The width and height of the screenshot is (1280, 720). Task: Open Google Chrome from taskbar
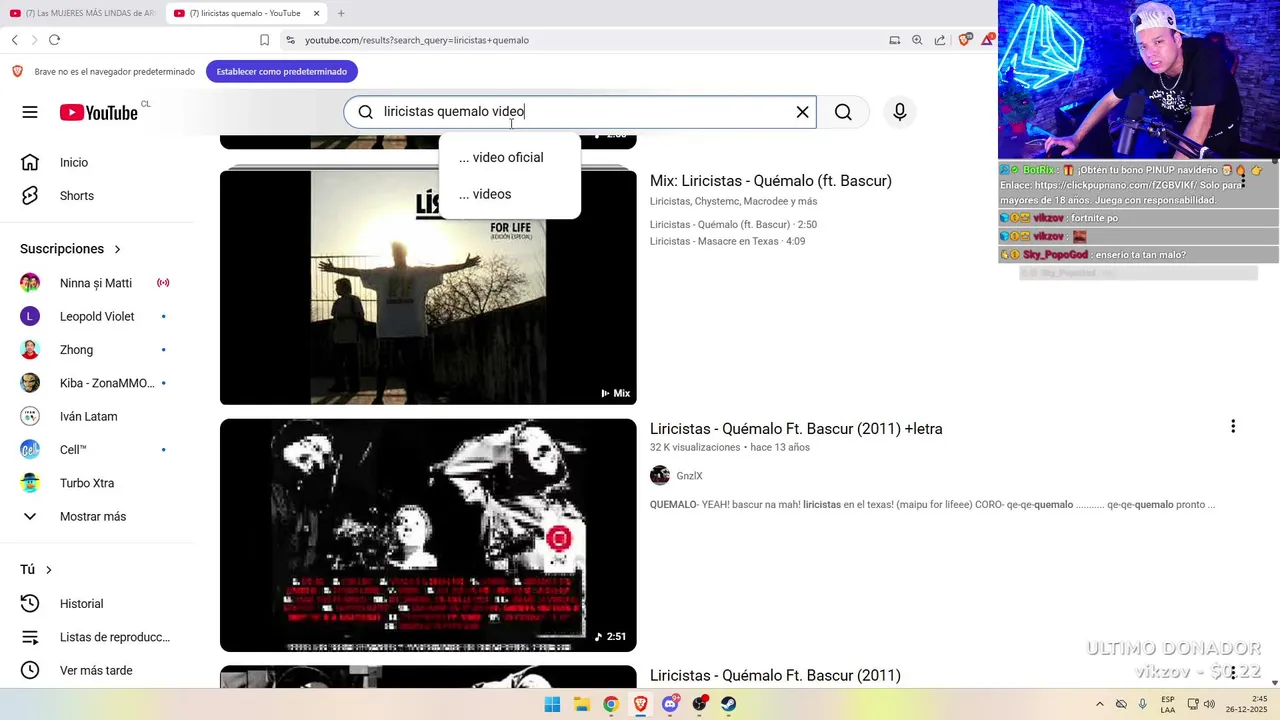(611, 704)
